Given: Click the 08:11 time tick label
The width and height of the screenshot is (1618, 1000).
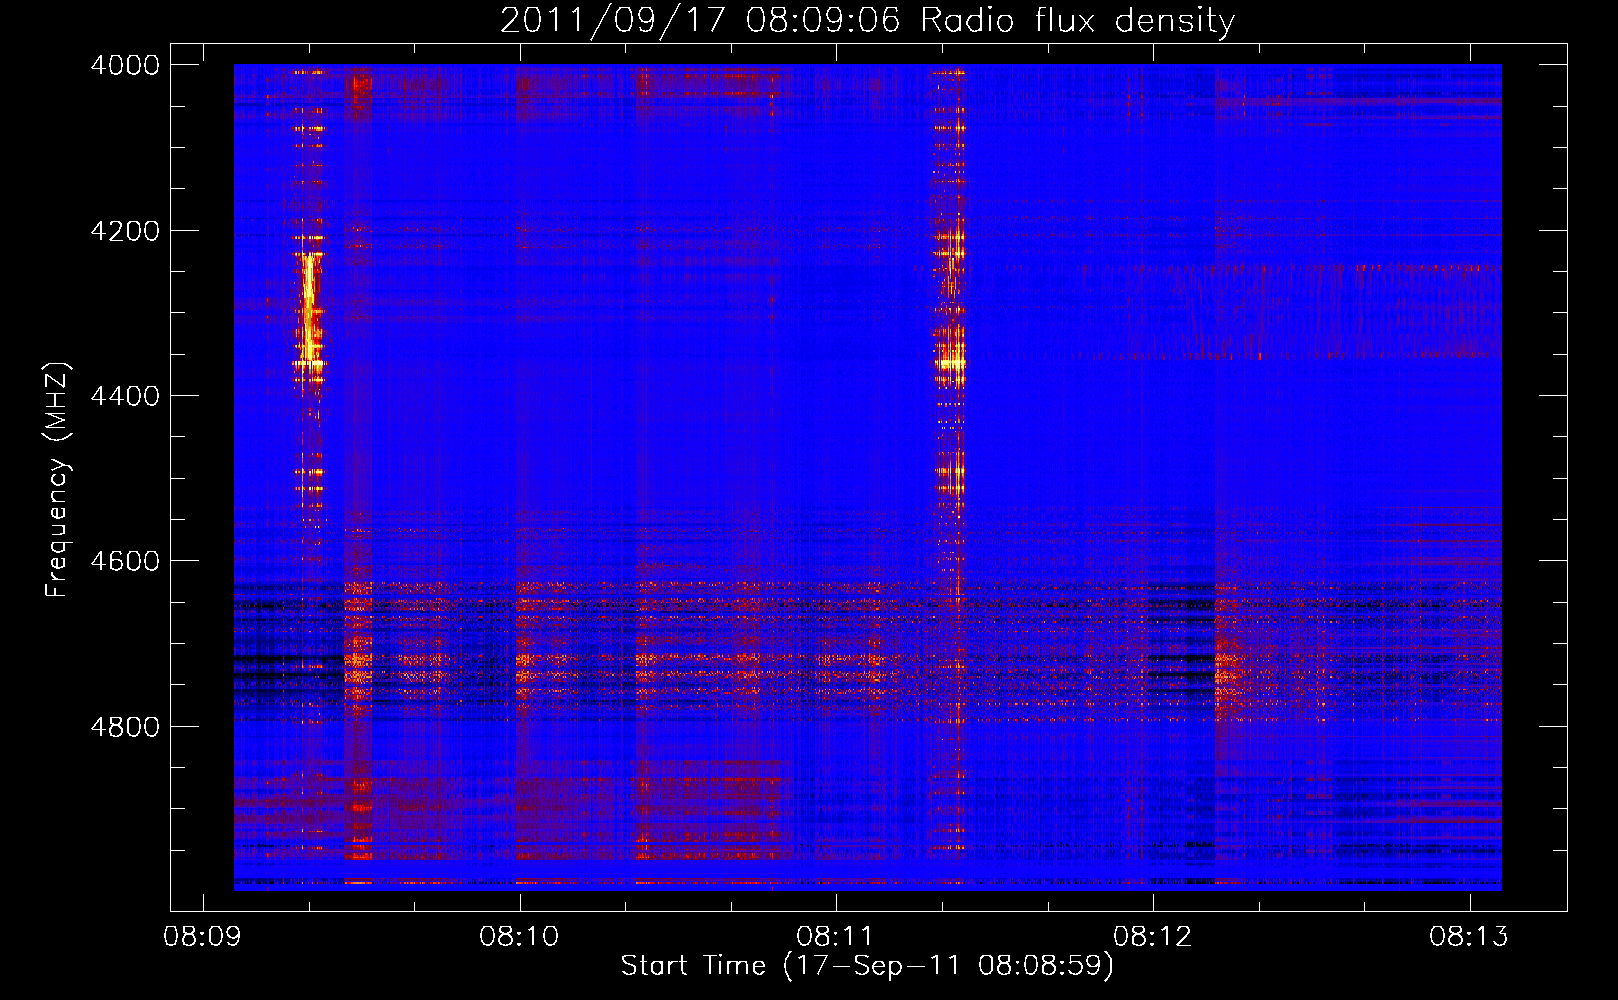Looking at the screenshot, I should (x=836, y=937).
